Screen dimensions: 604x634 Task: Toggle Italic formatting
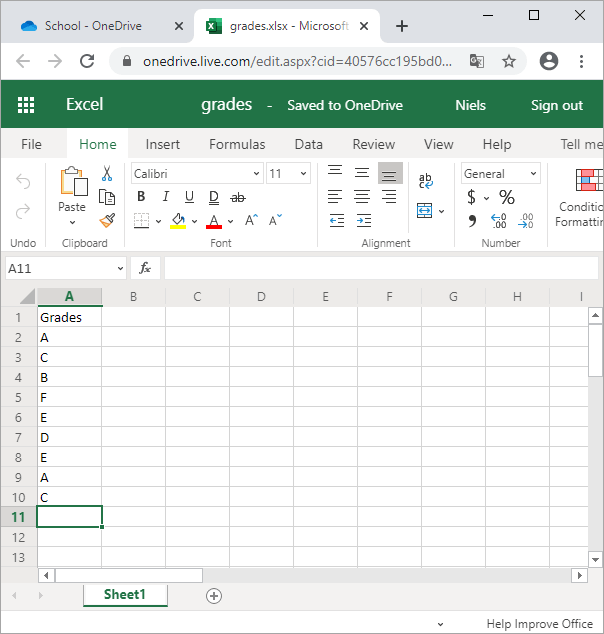click(x=165, y=197)
